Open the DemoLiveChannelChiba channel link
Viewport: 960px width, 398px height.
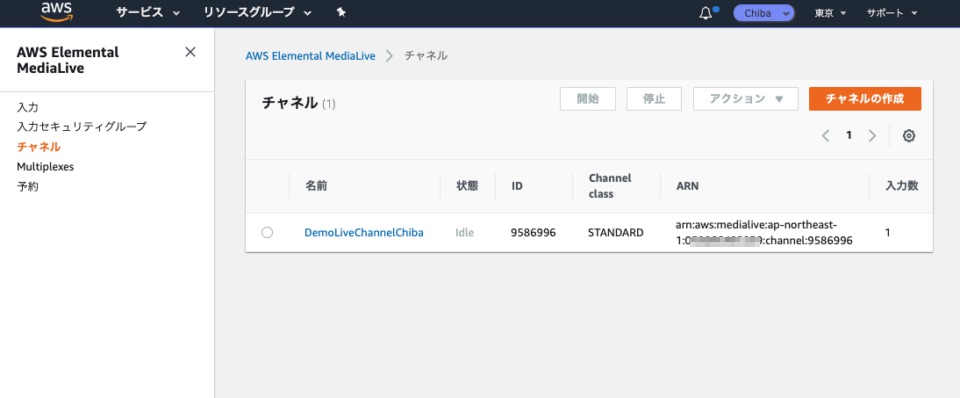(364, 233)
